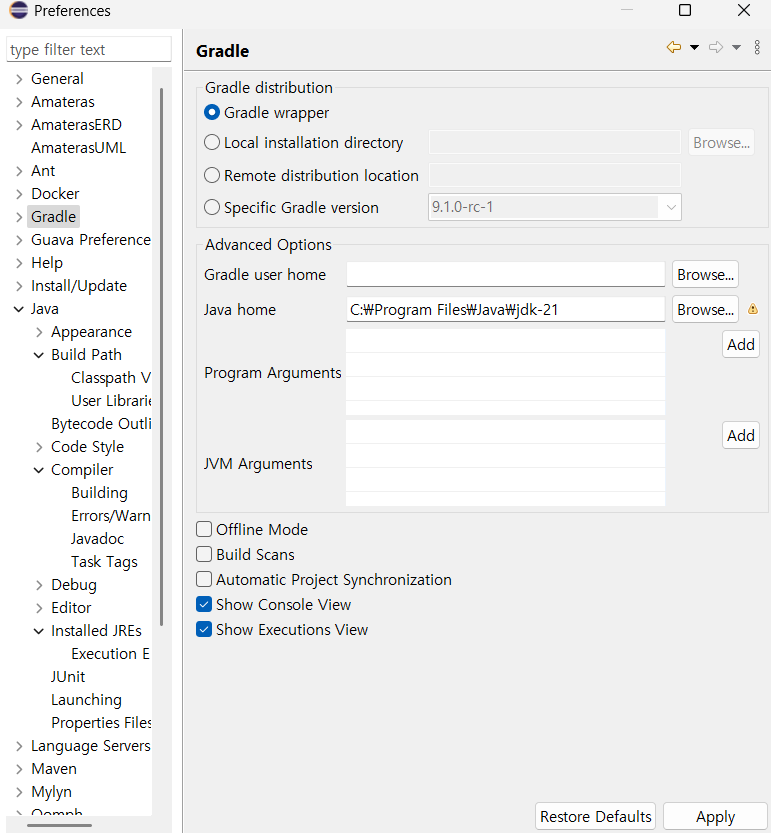The height and width of the screenshot is (833, 771).
Task: Click Add for Program Arguments
Action: click(x=741, y=344)
